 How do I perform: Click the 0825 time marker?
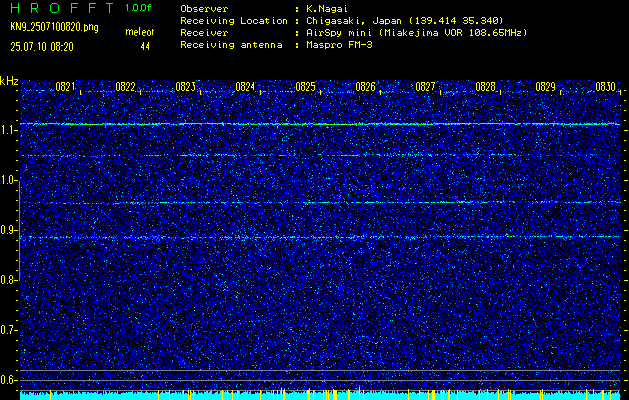[305, 87]
